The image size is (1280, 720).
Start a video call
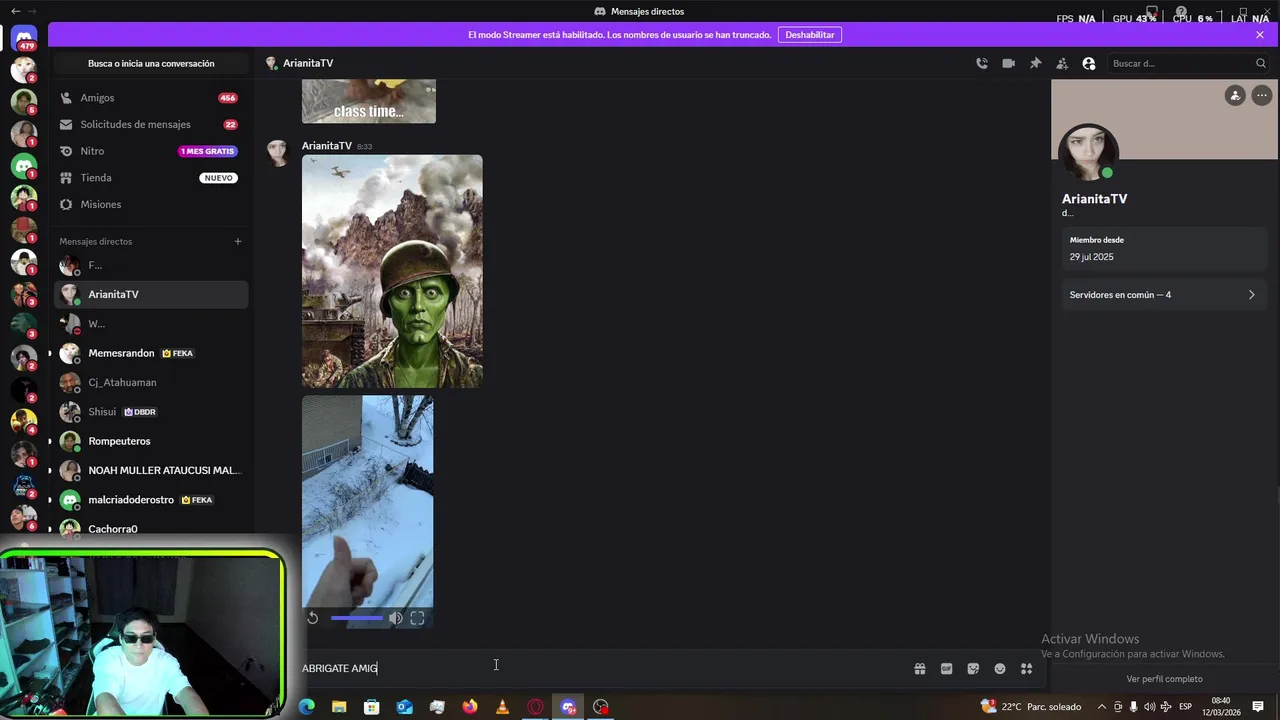click(x=1008, y=63)
